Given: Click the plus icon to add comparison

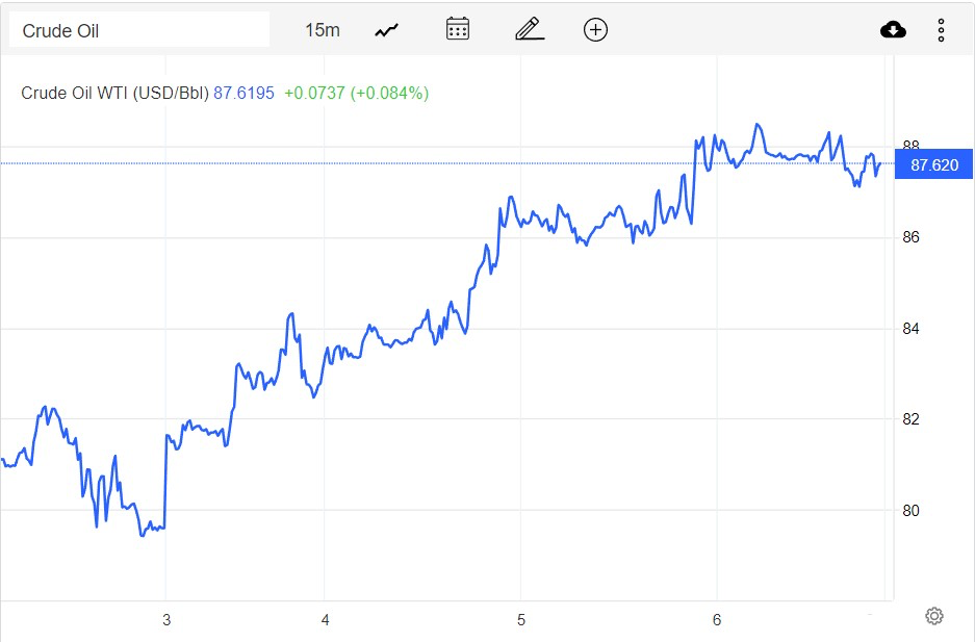Looking at the screenshot, I should click(x=595, y=30).
